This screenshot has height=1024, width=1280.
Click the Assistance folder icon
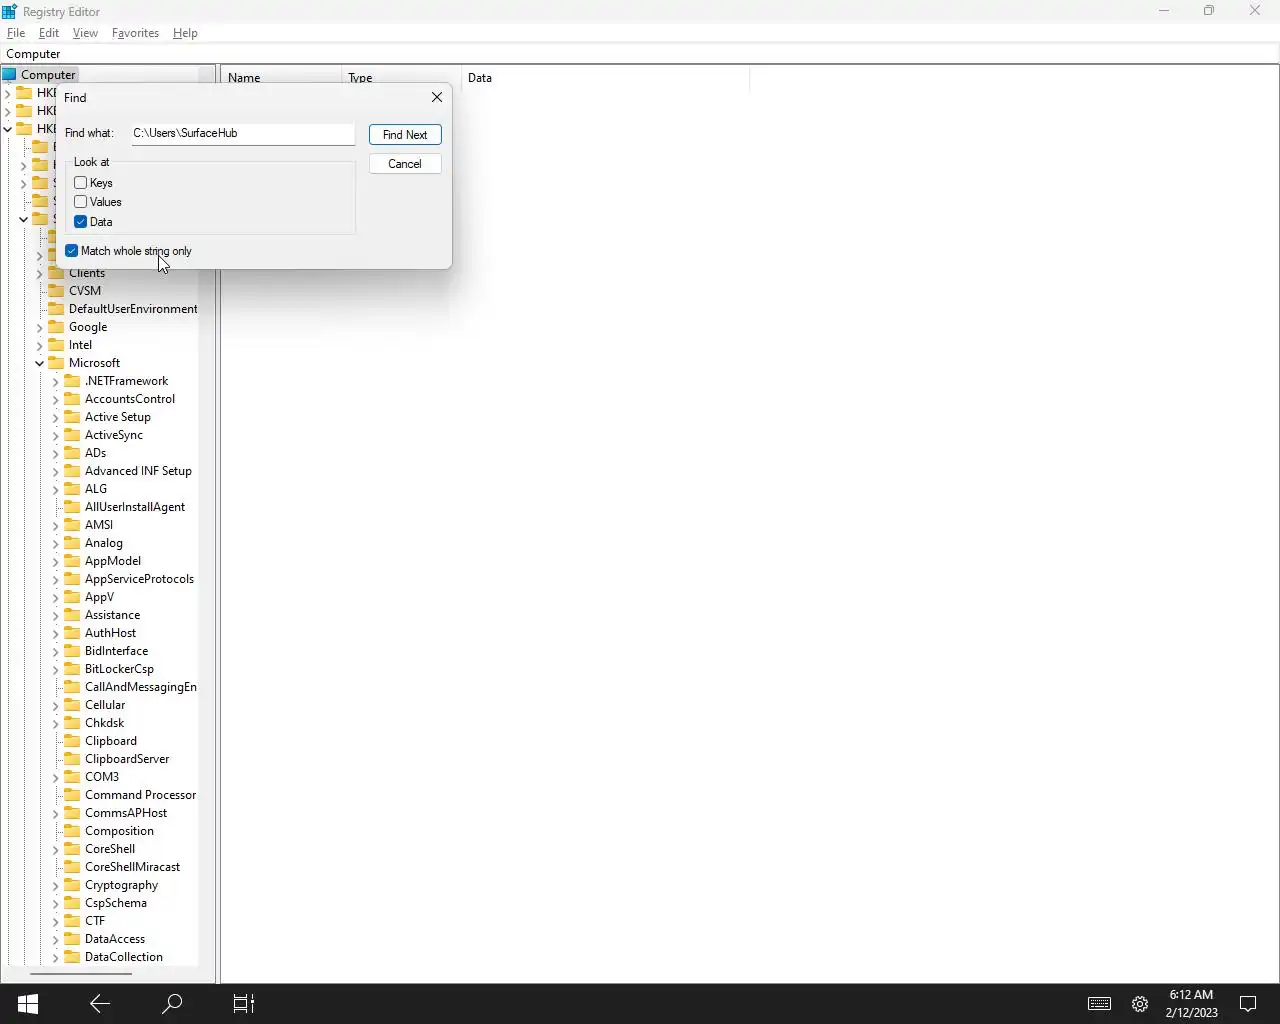pos(72,615)
